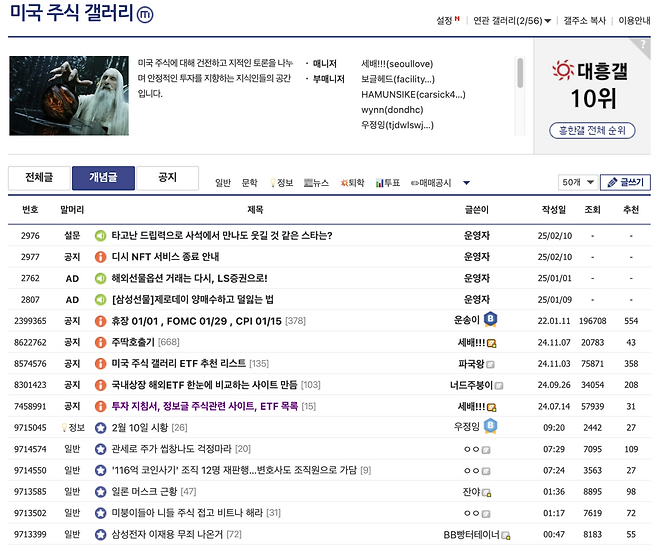Image resolution: width=658 pixels, height=545 pixels.
Task: Switch to the 전체글 tab
Action: [x=39, y=178]
